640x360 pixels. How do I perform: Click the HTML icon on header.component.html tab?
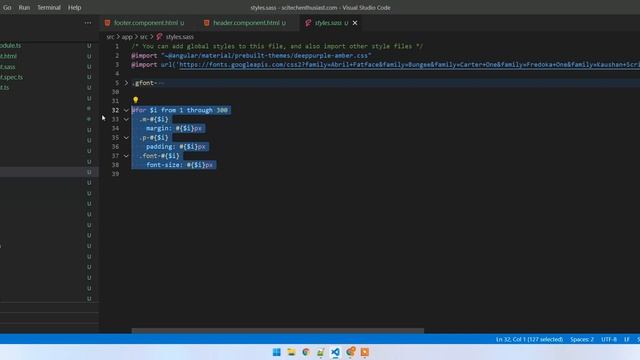point(207,23)
